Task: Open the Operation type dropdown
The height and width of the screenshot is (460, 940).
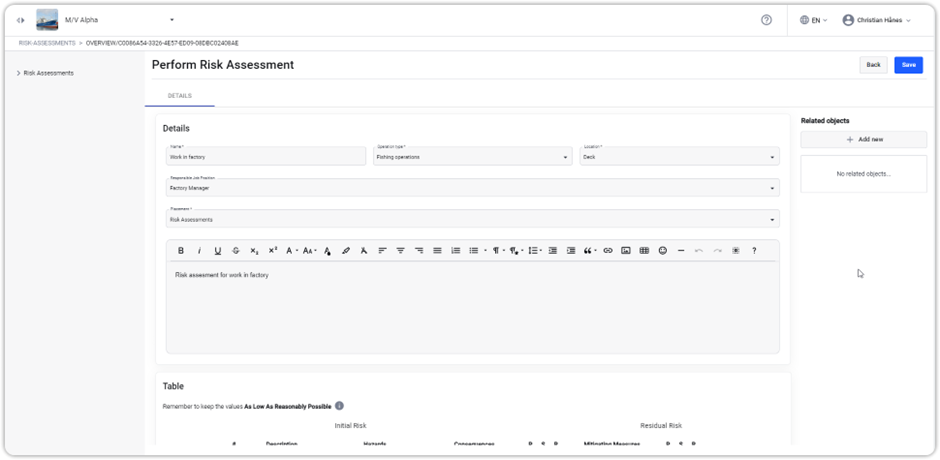Action: [x=472, y=157]
